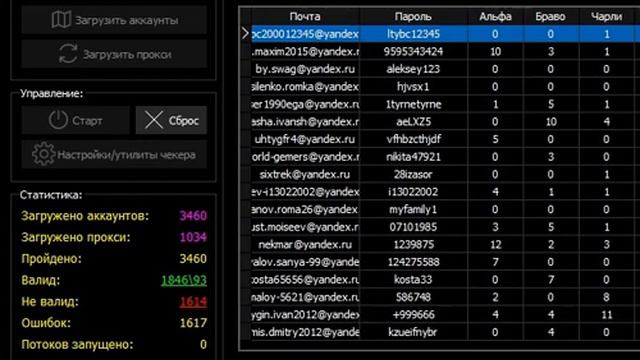
Task: Click Чарли value 8 in 586748 row
Action: 607,297
